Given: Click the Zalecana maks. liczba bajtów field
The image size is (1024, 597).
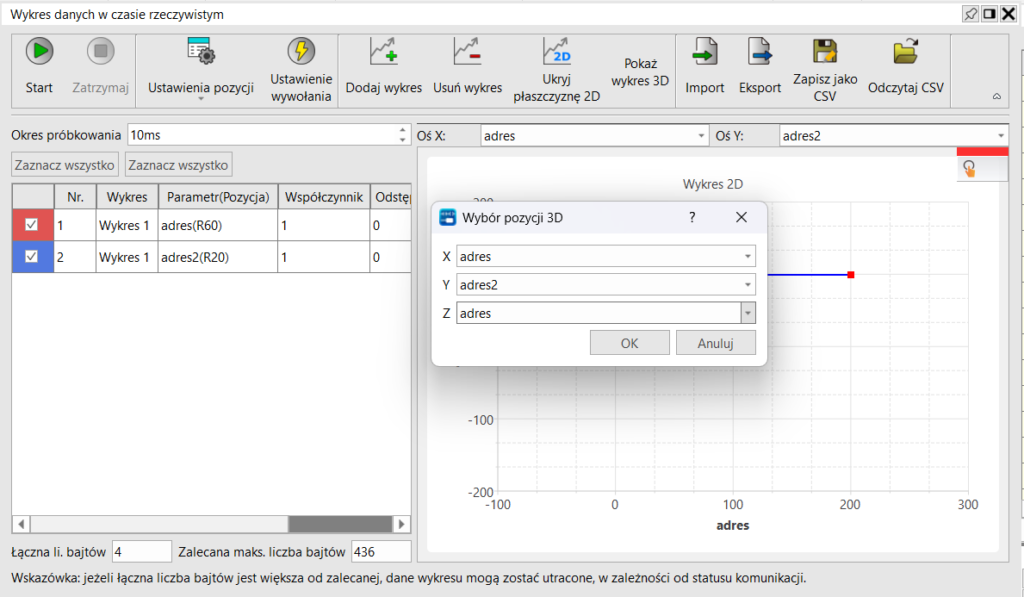Looking at the screenshot, I should [381, 552].
